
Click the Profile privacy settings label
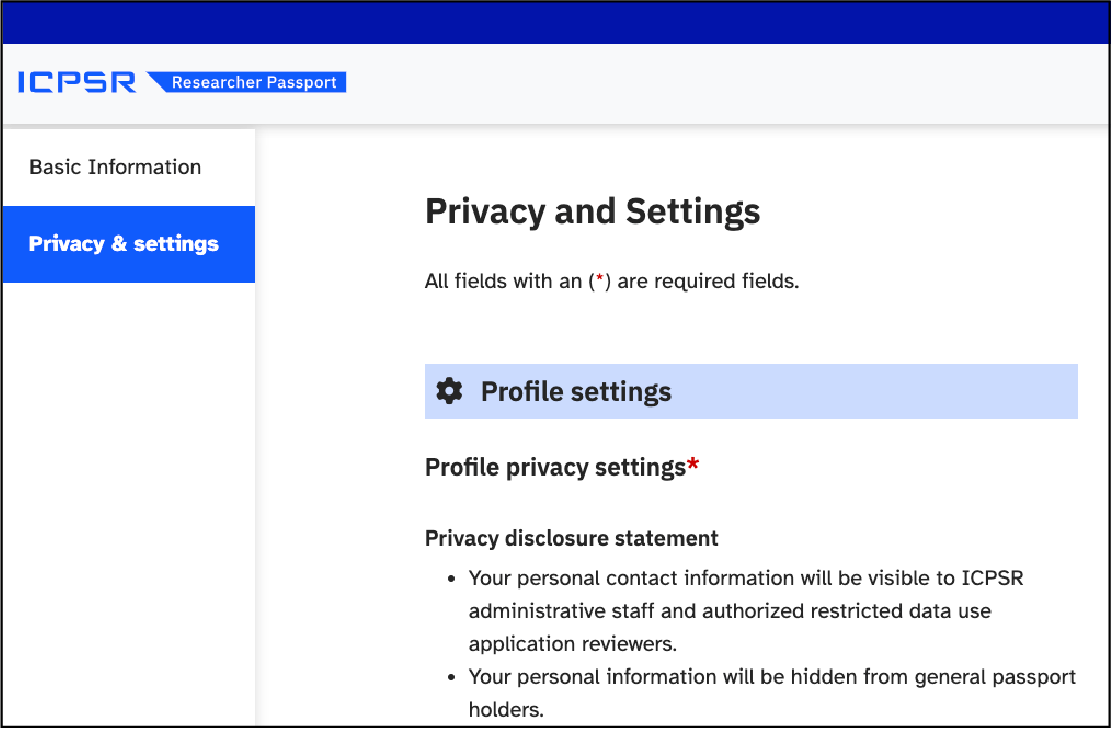coord(562,468)
